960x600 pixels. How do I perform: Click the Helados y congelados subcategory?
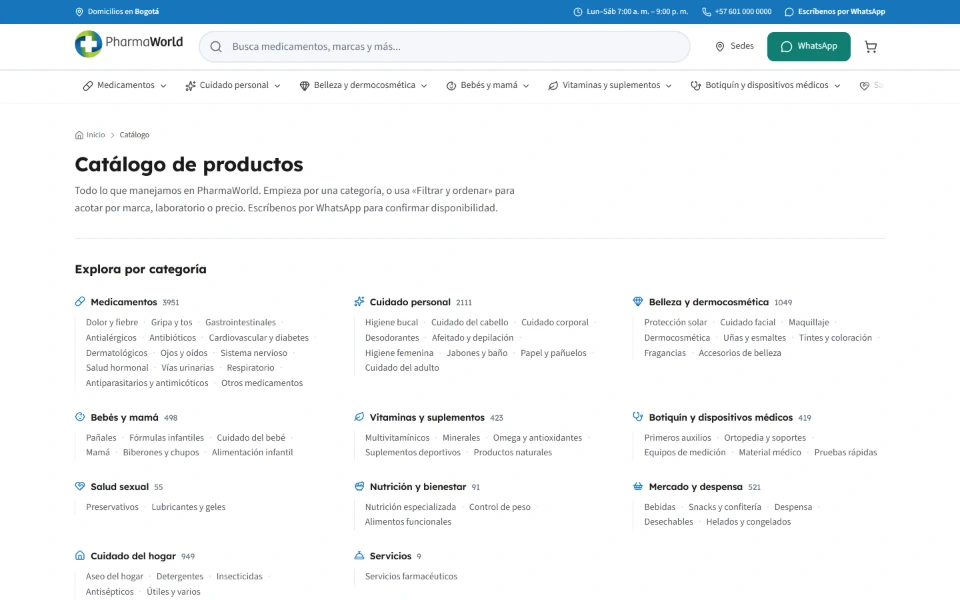coord(748,522)
